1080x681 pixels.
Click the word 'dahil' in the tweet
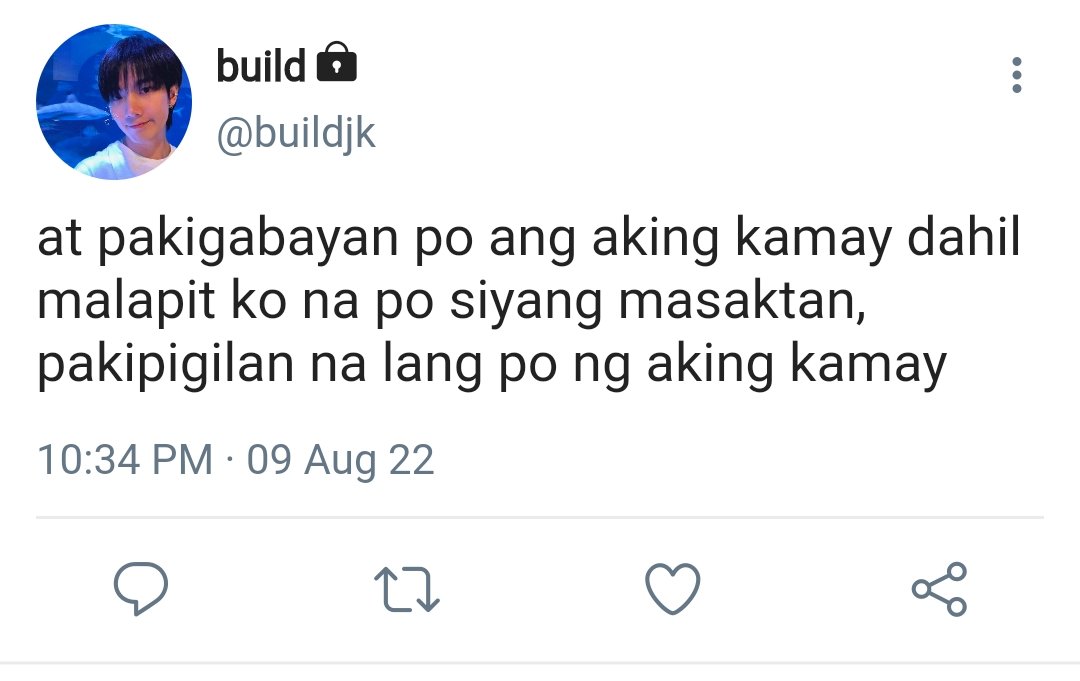pyautogui.click(x=964, y=238)
